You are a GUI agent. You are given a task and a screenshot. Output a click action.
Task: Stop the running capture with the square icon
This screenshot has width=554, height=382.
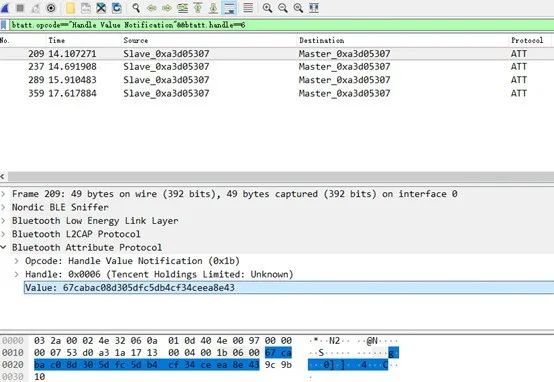[20, 8]
